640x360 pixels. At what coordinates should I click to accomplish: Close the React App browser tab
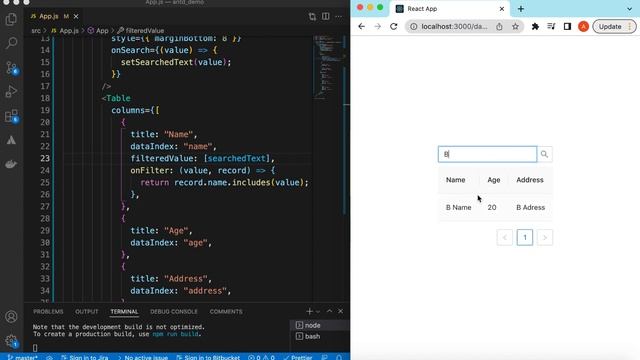502,9
